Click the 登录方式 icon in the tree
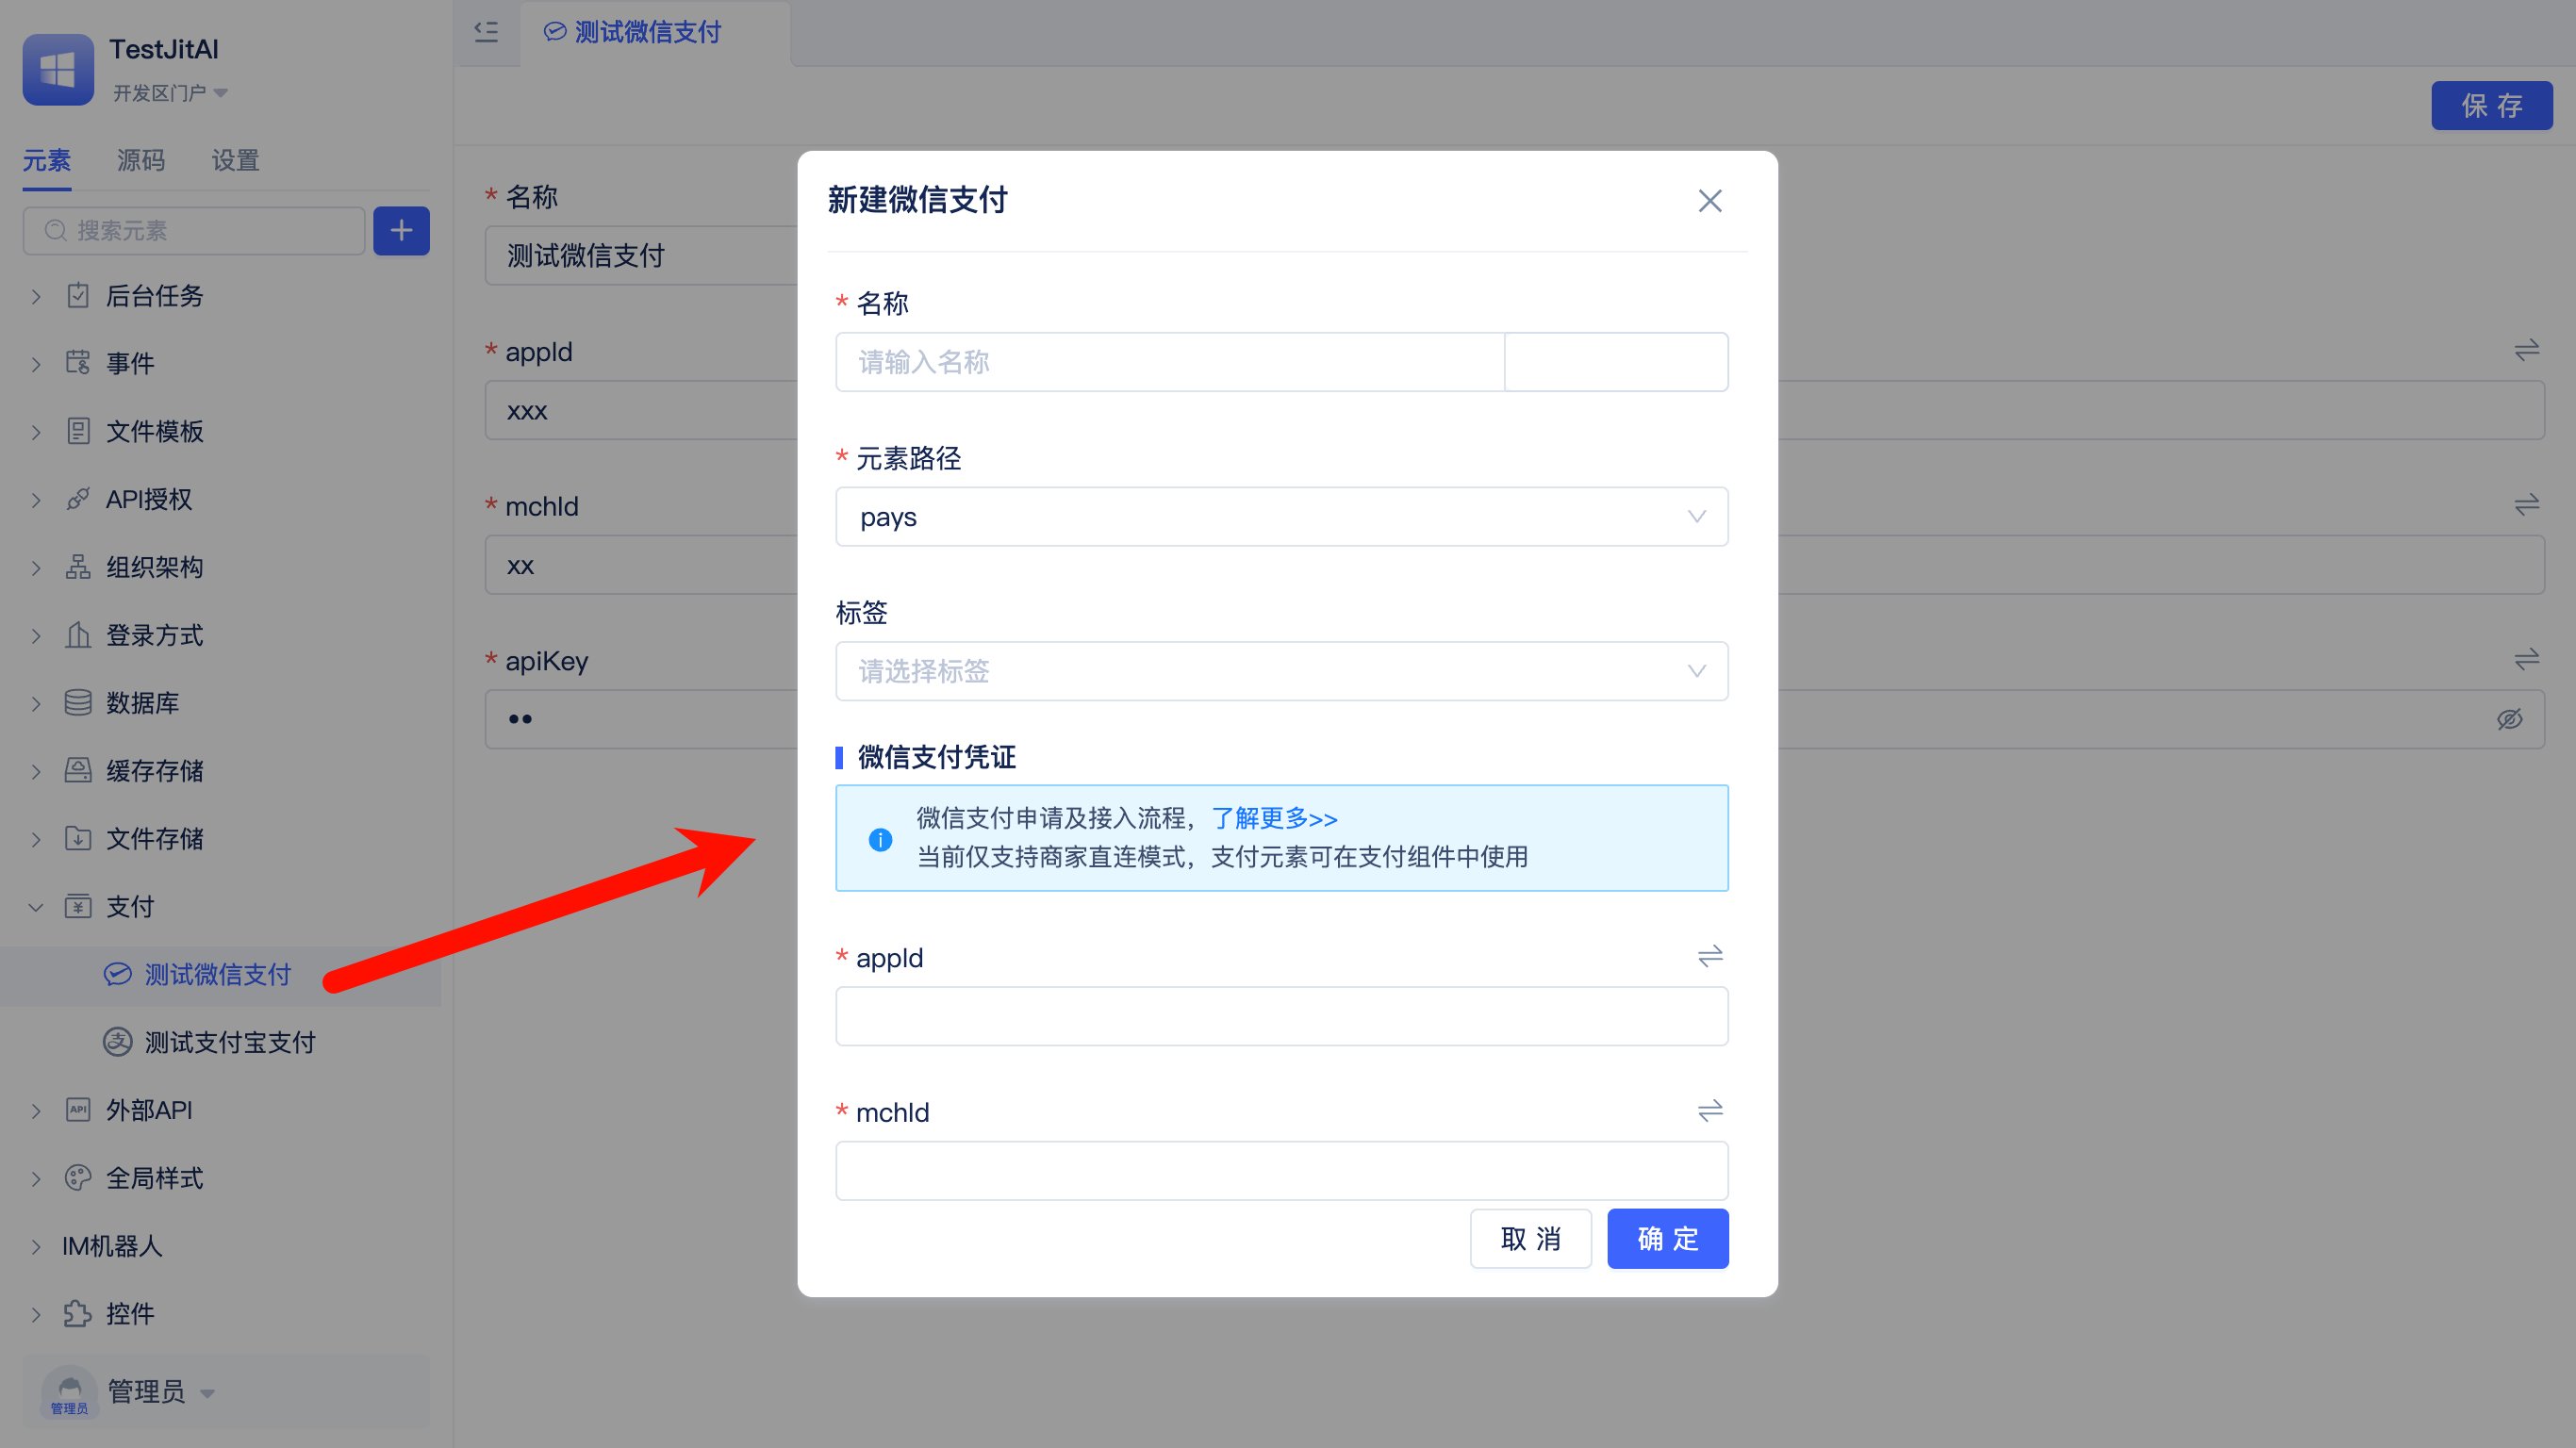Screen dimensions: 2576x1448 click(78, 634)
